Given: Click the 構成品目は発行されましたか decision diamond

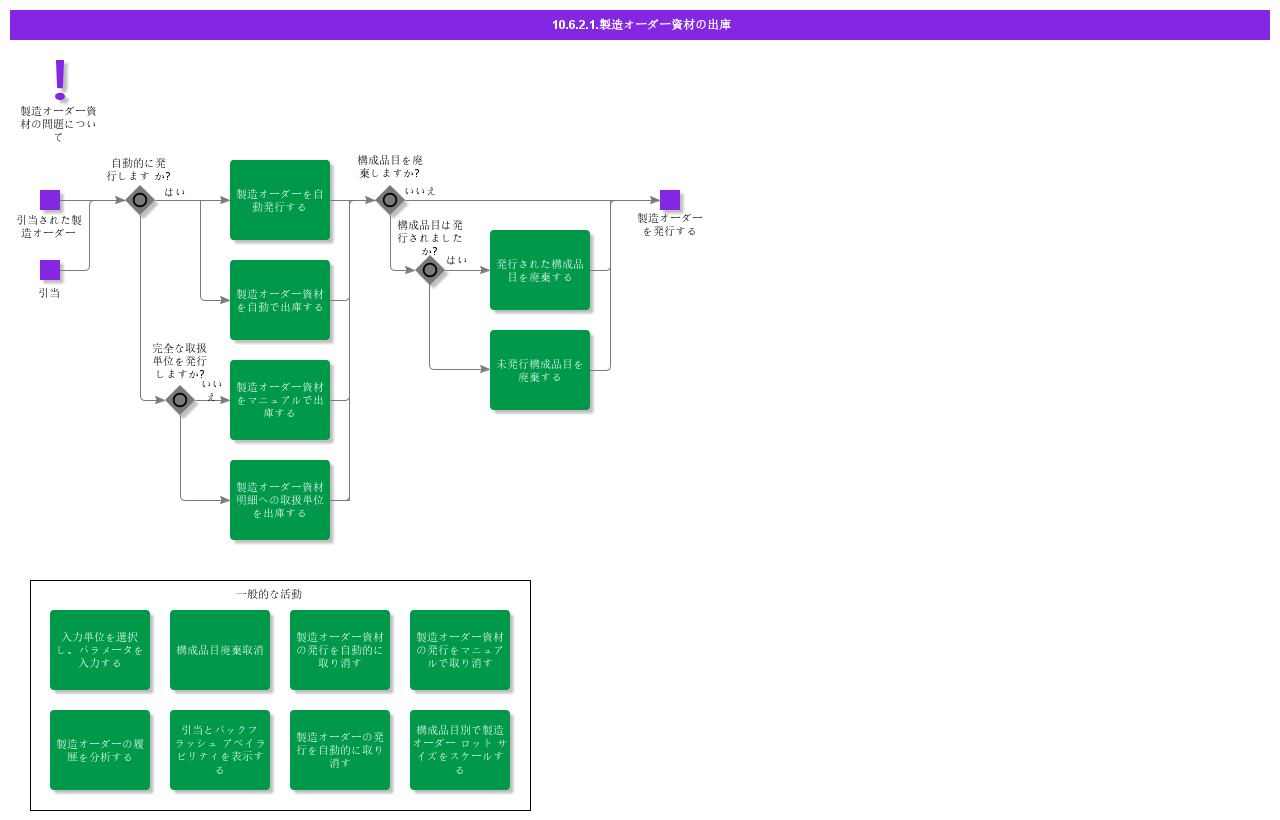Looking at the screenshot, I should 430,270.
